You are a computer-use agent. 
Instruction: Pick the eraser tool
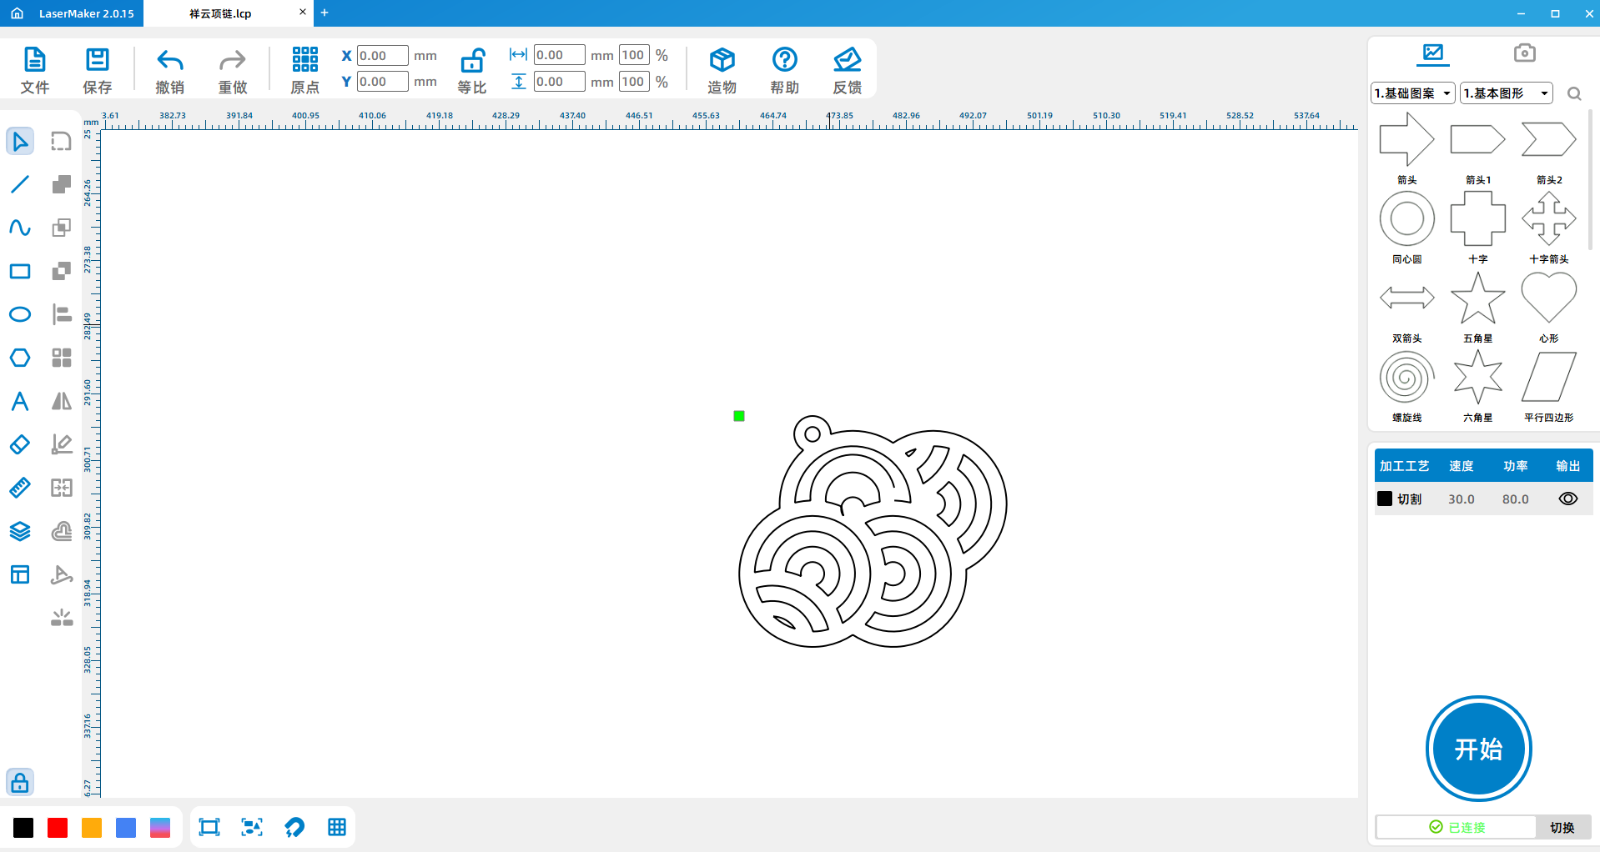[20, 444]
